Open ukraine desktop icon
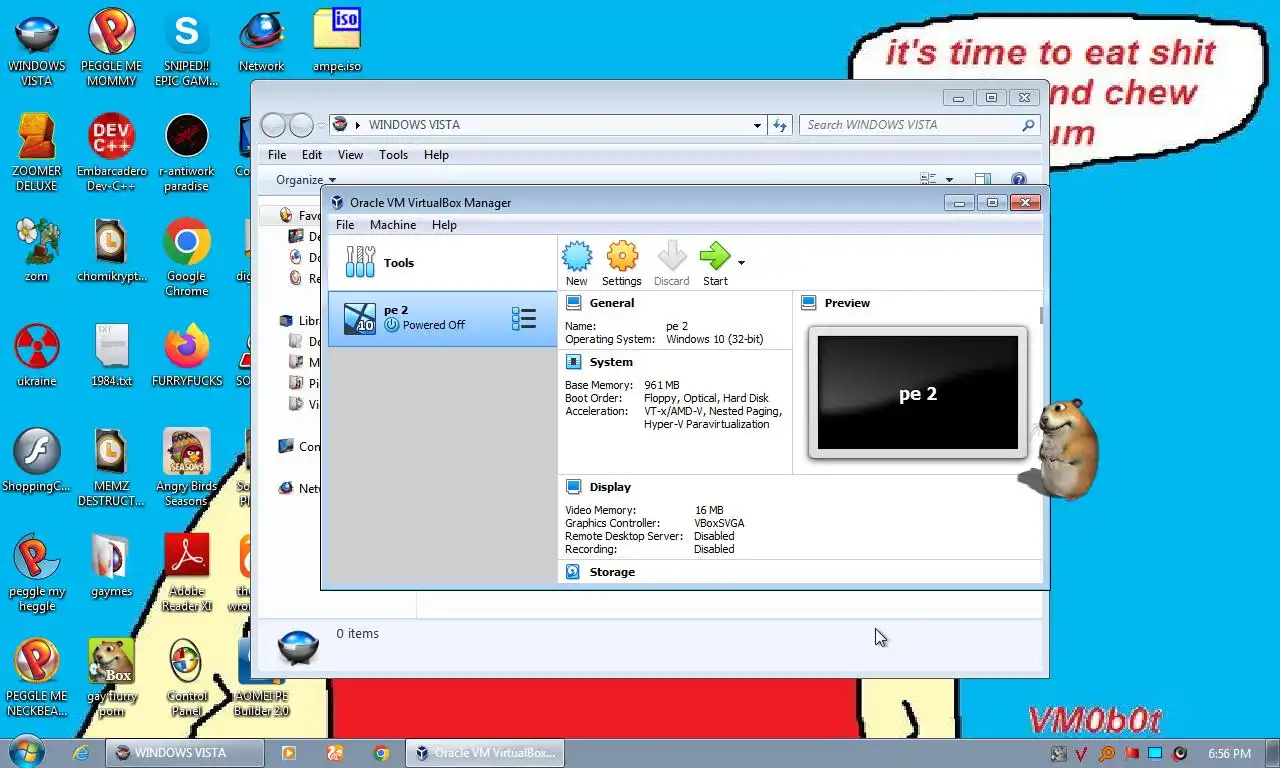 pos(37,356)
